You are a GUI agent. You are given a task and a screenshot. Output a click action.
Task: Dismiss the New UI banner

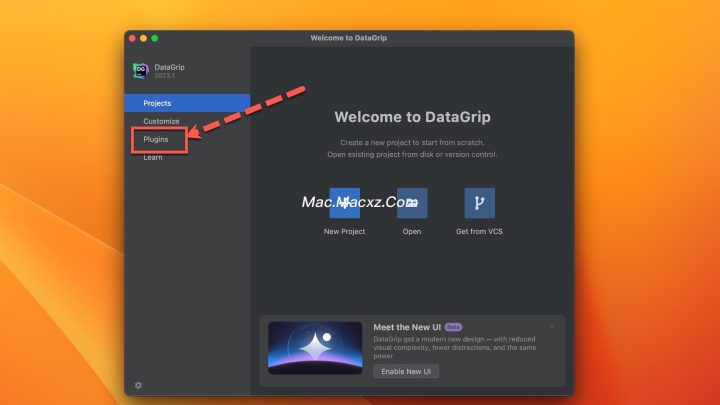pos(551,327)
